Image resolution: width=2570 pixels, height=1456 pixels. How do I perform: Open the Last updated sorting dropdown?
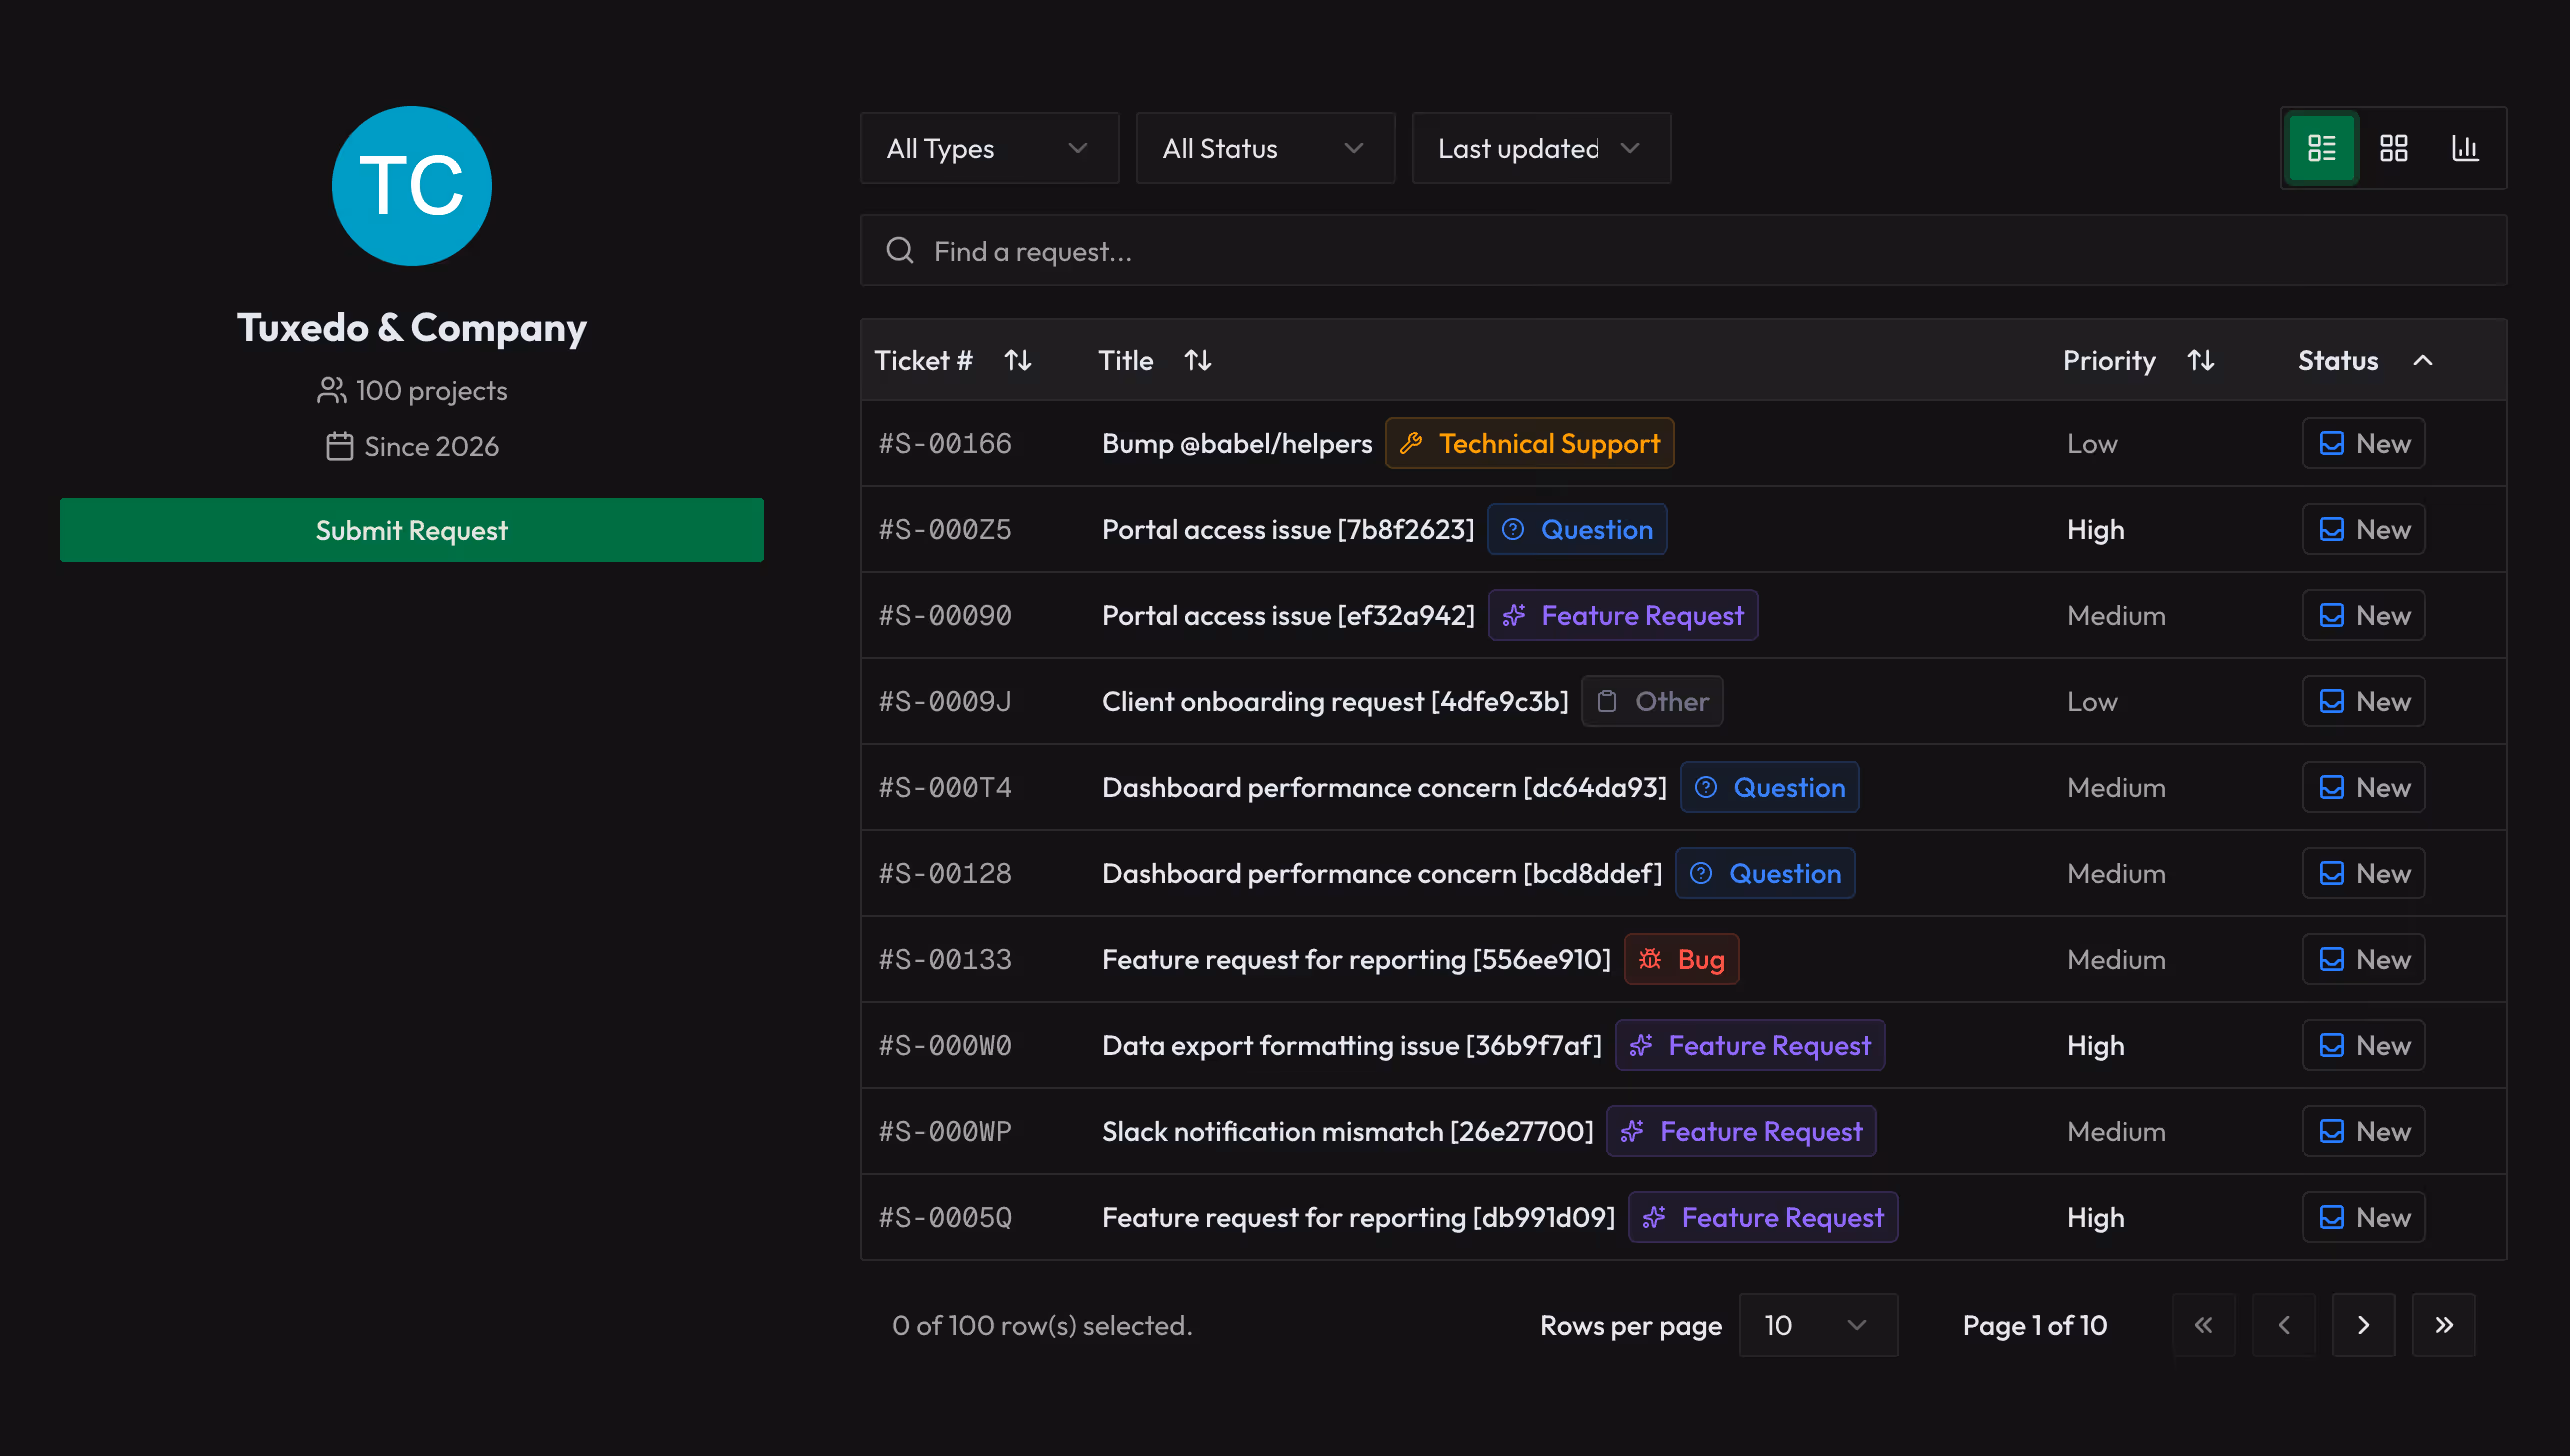1540,148
